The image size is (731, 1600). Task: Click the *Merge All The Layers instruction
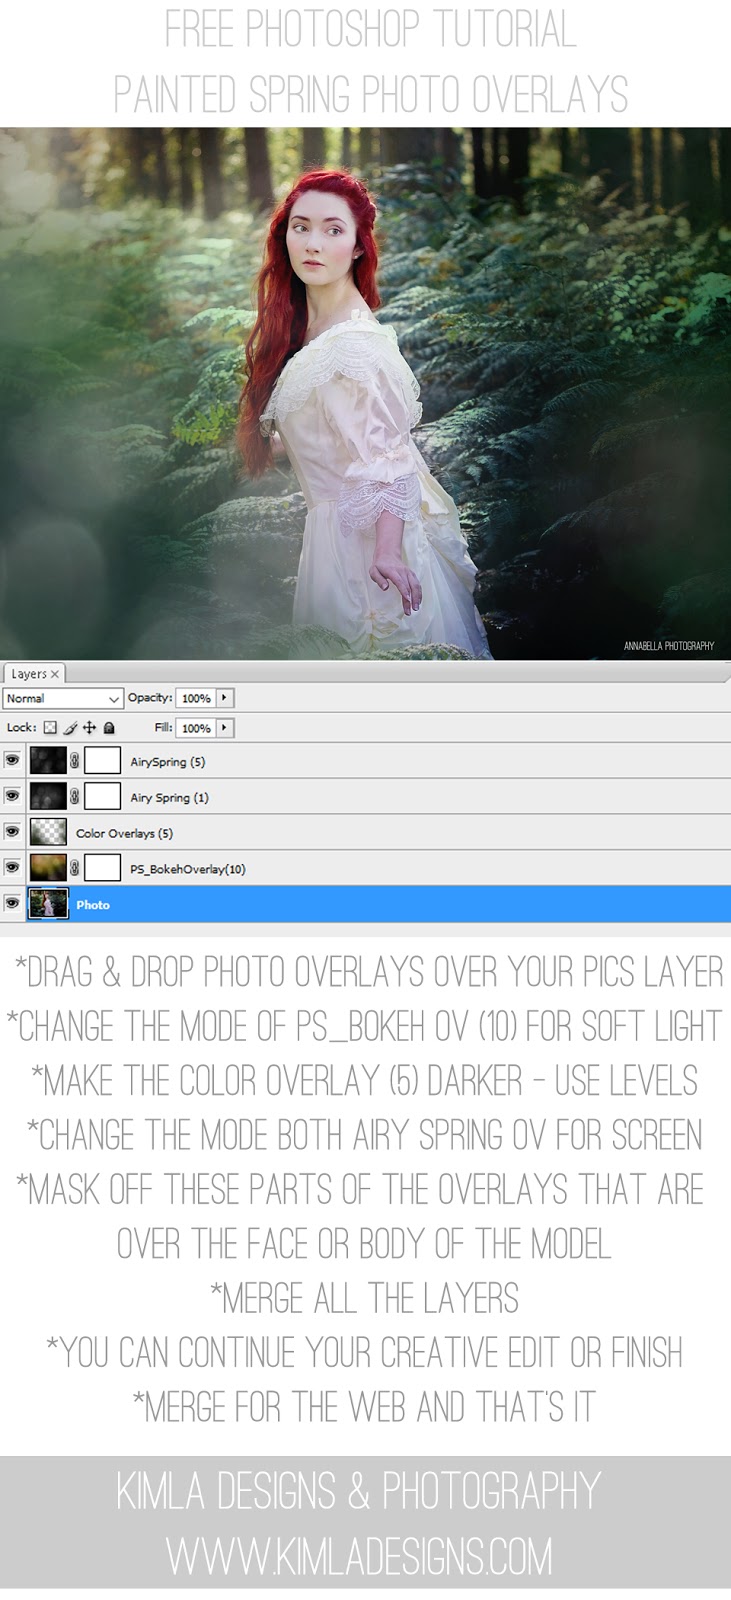[x=365, y=1298]
